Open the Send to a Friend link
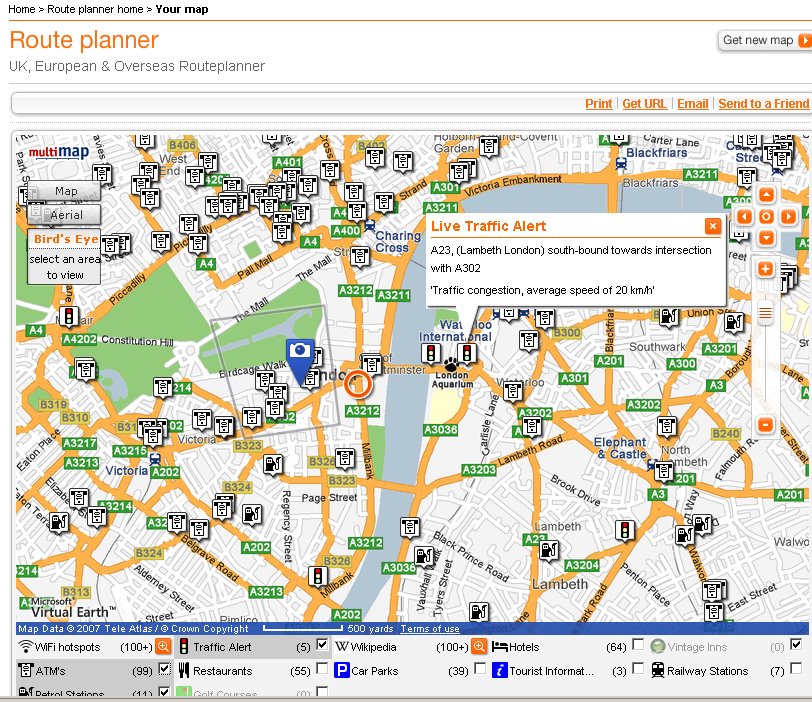This screenshot has width=812, height=702. pyautogui.click(x=764, y=104)
